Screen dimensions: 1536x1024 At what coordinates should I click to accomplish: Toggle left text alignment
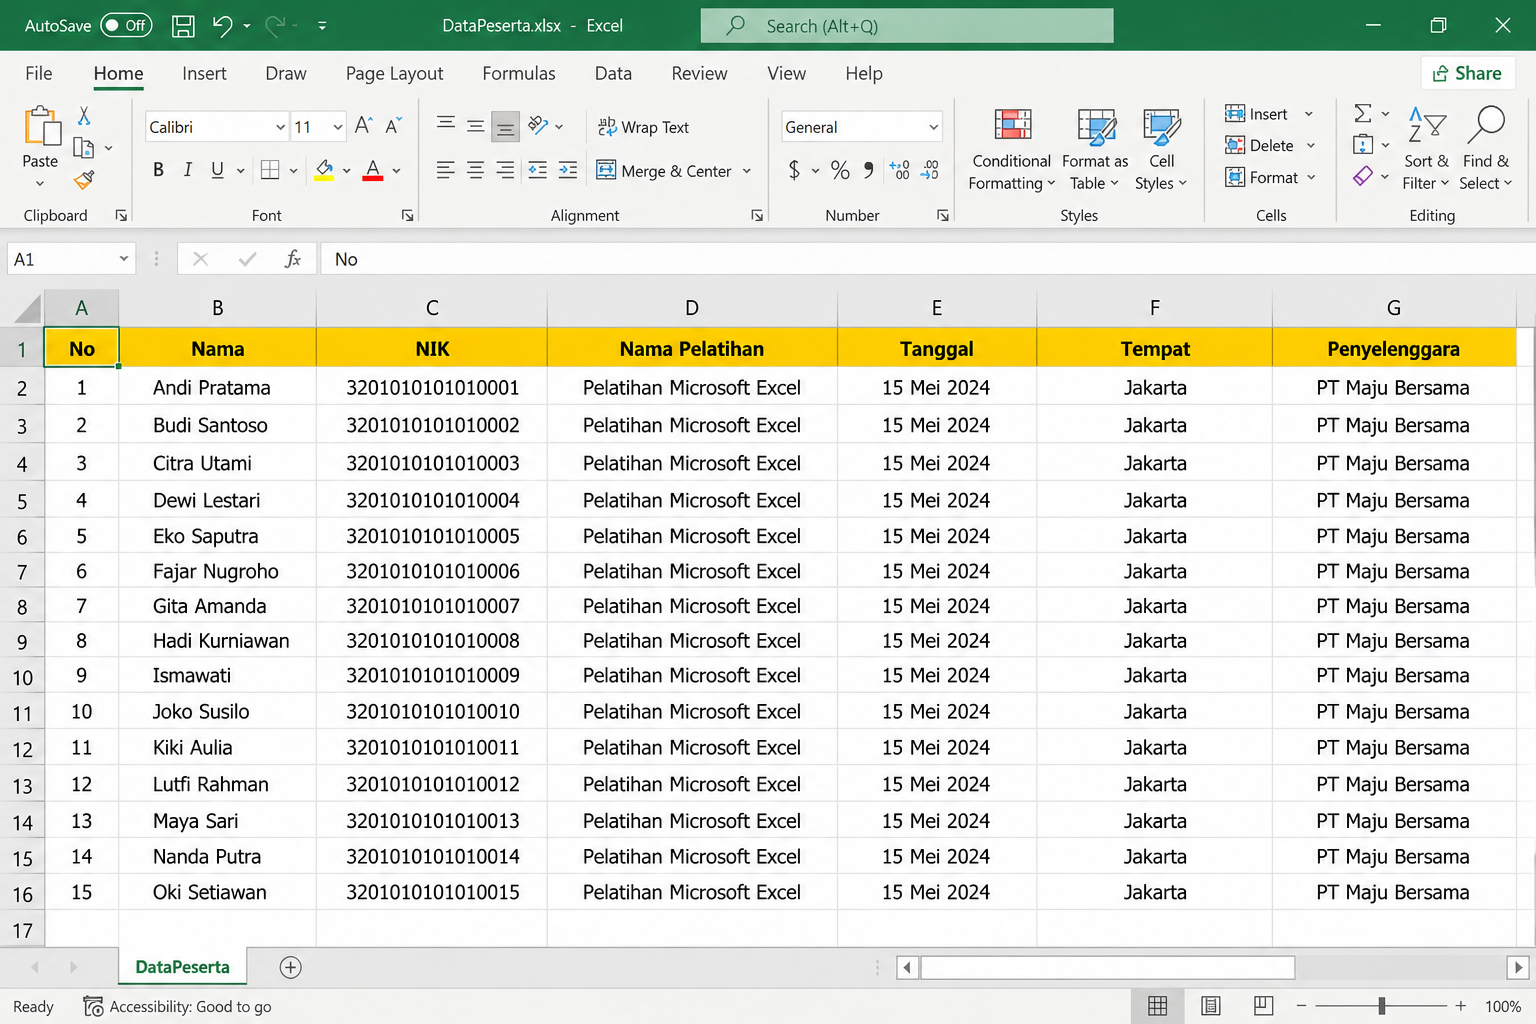[446, 170]
